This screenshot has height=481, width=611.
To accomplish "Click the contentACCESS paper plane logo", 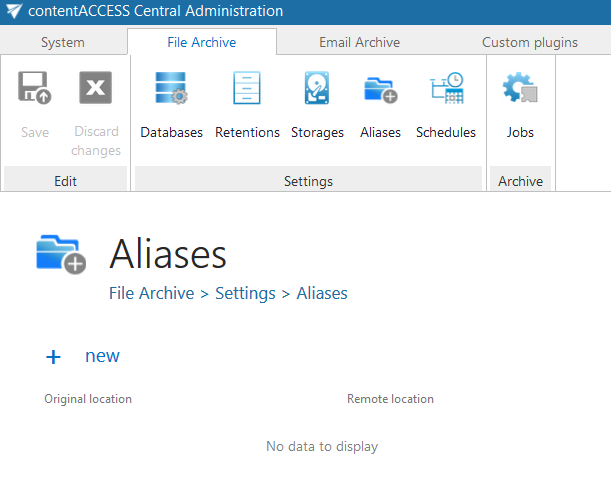I will (14, 11).
